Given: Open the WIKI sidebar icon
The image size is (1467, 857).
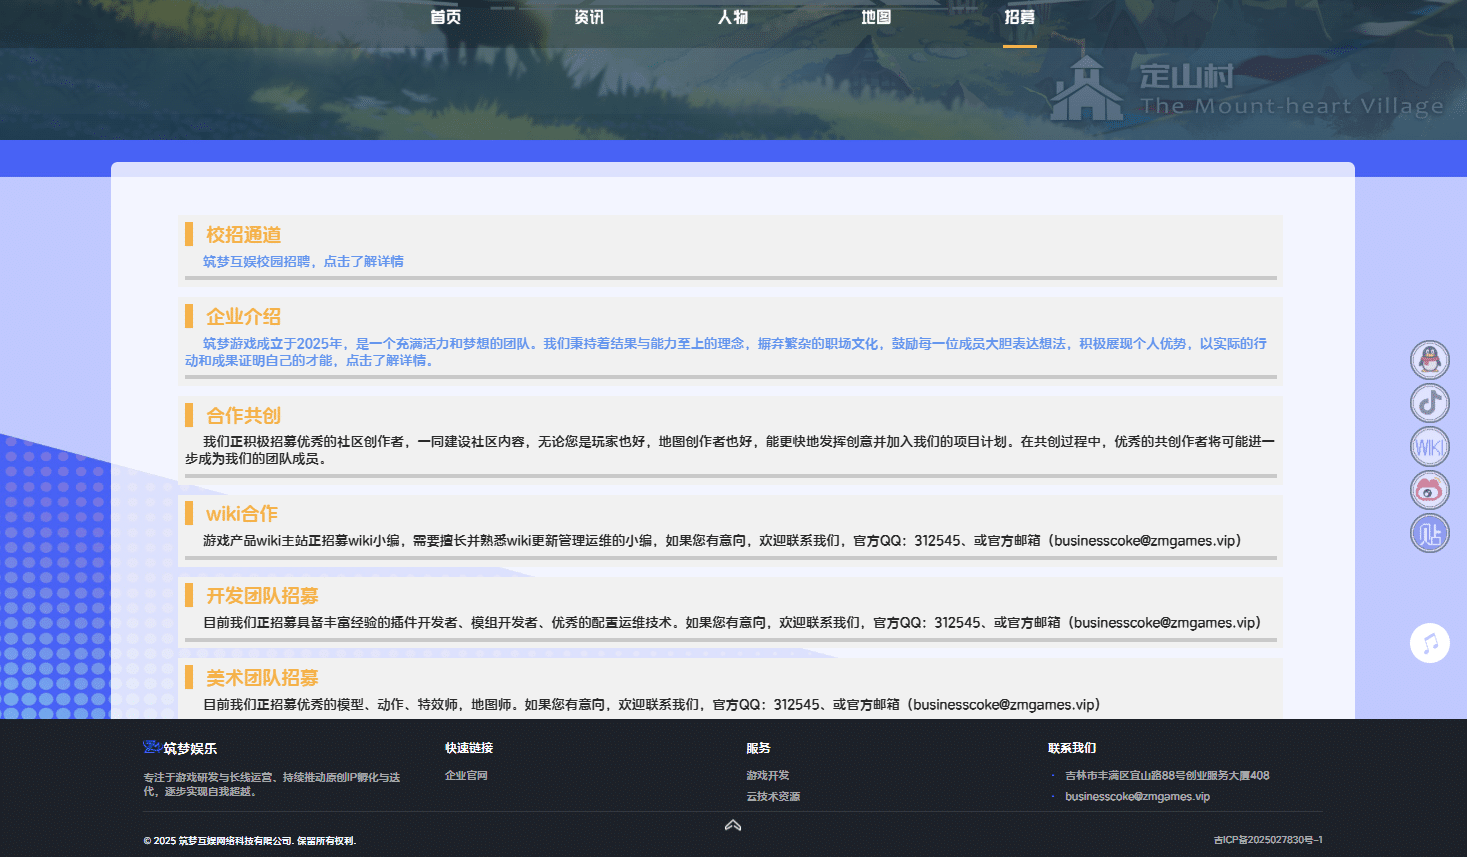Looking at the screenshot, I should (1429, 447).
